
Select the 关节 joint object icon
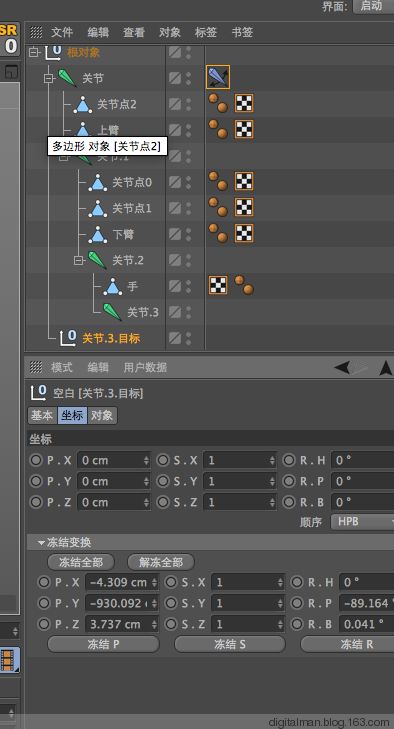point(67,78)
